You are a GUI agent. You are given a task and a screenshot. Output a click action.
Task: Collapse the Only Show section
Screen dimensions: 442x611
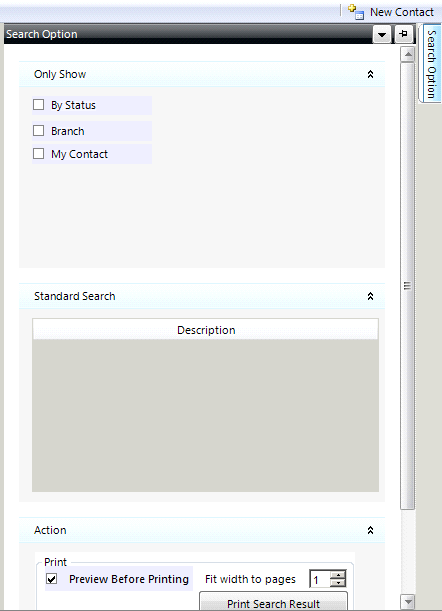click(x=370, y=74)
